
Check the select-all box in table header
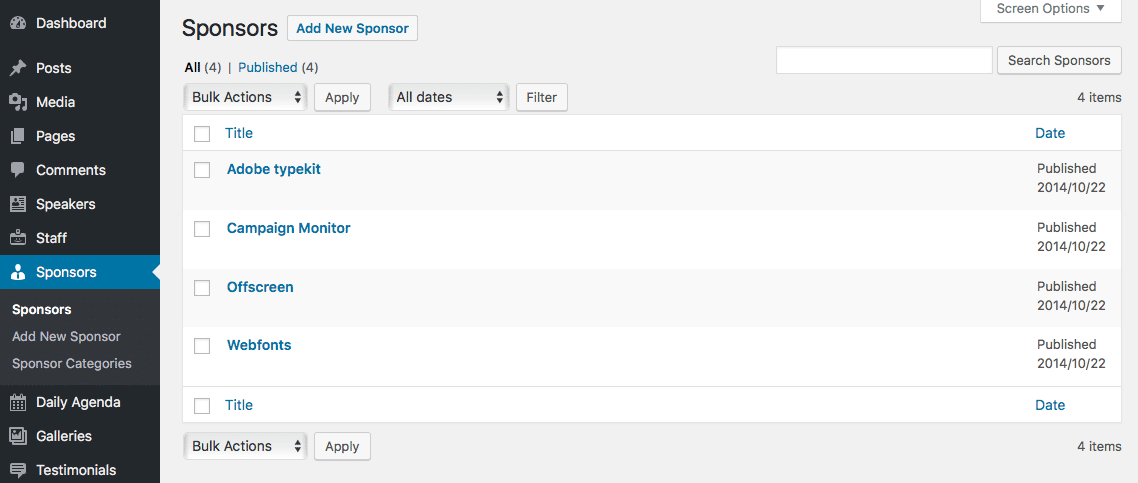coord(202,134)
